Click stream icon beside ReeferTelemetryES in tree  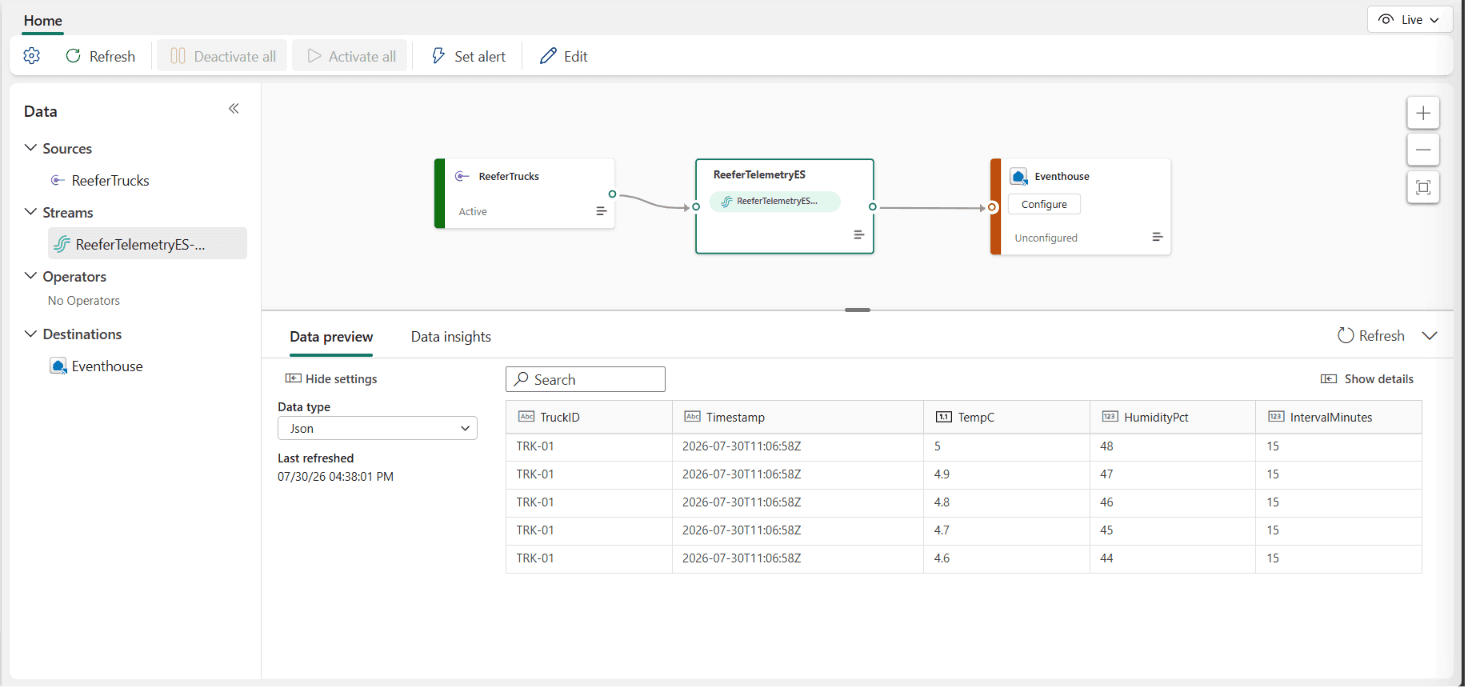tap(62, 244)
